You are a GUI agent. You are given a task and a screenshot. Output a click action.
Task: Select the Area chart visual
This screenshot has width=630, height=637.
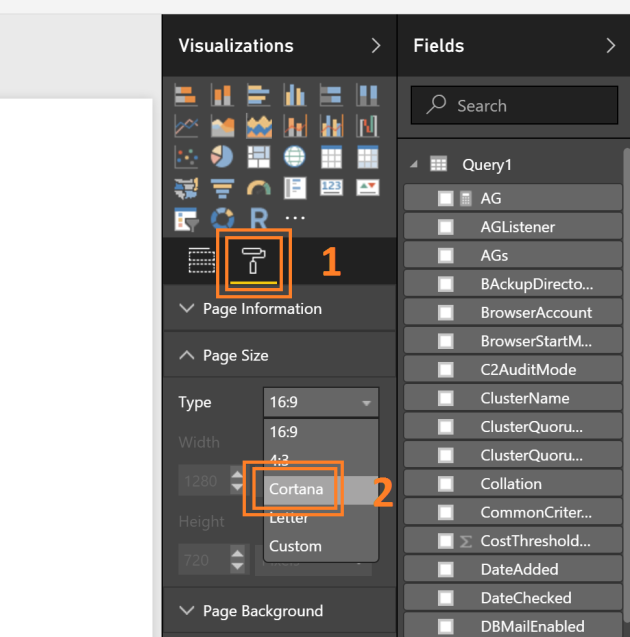pos(222,126)
